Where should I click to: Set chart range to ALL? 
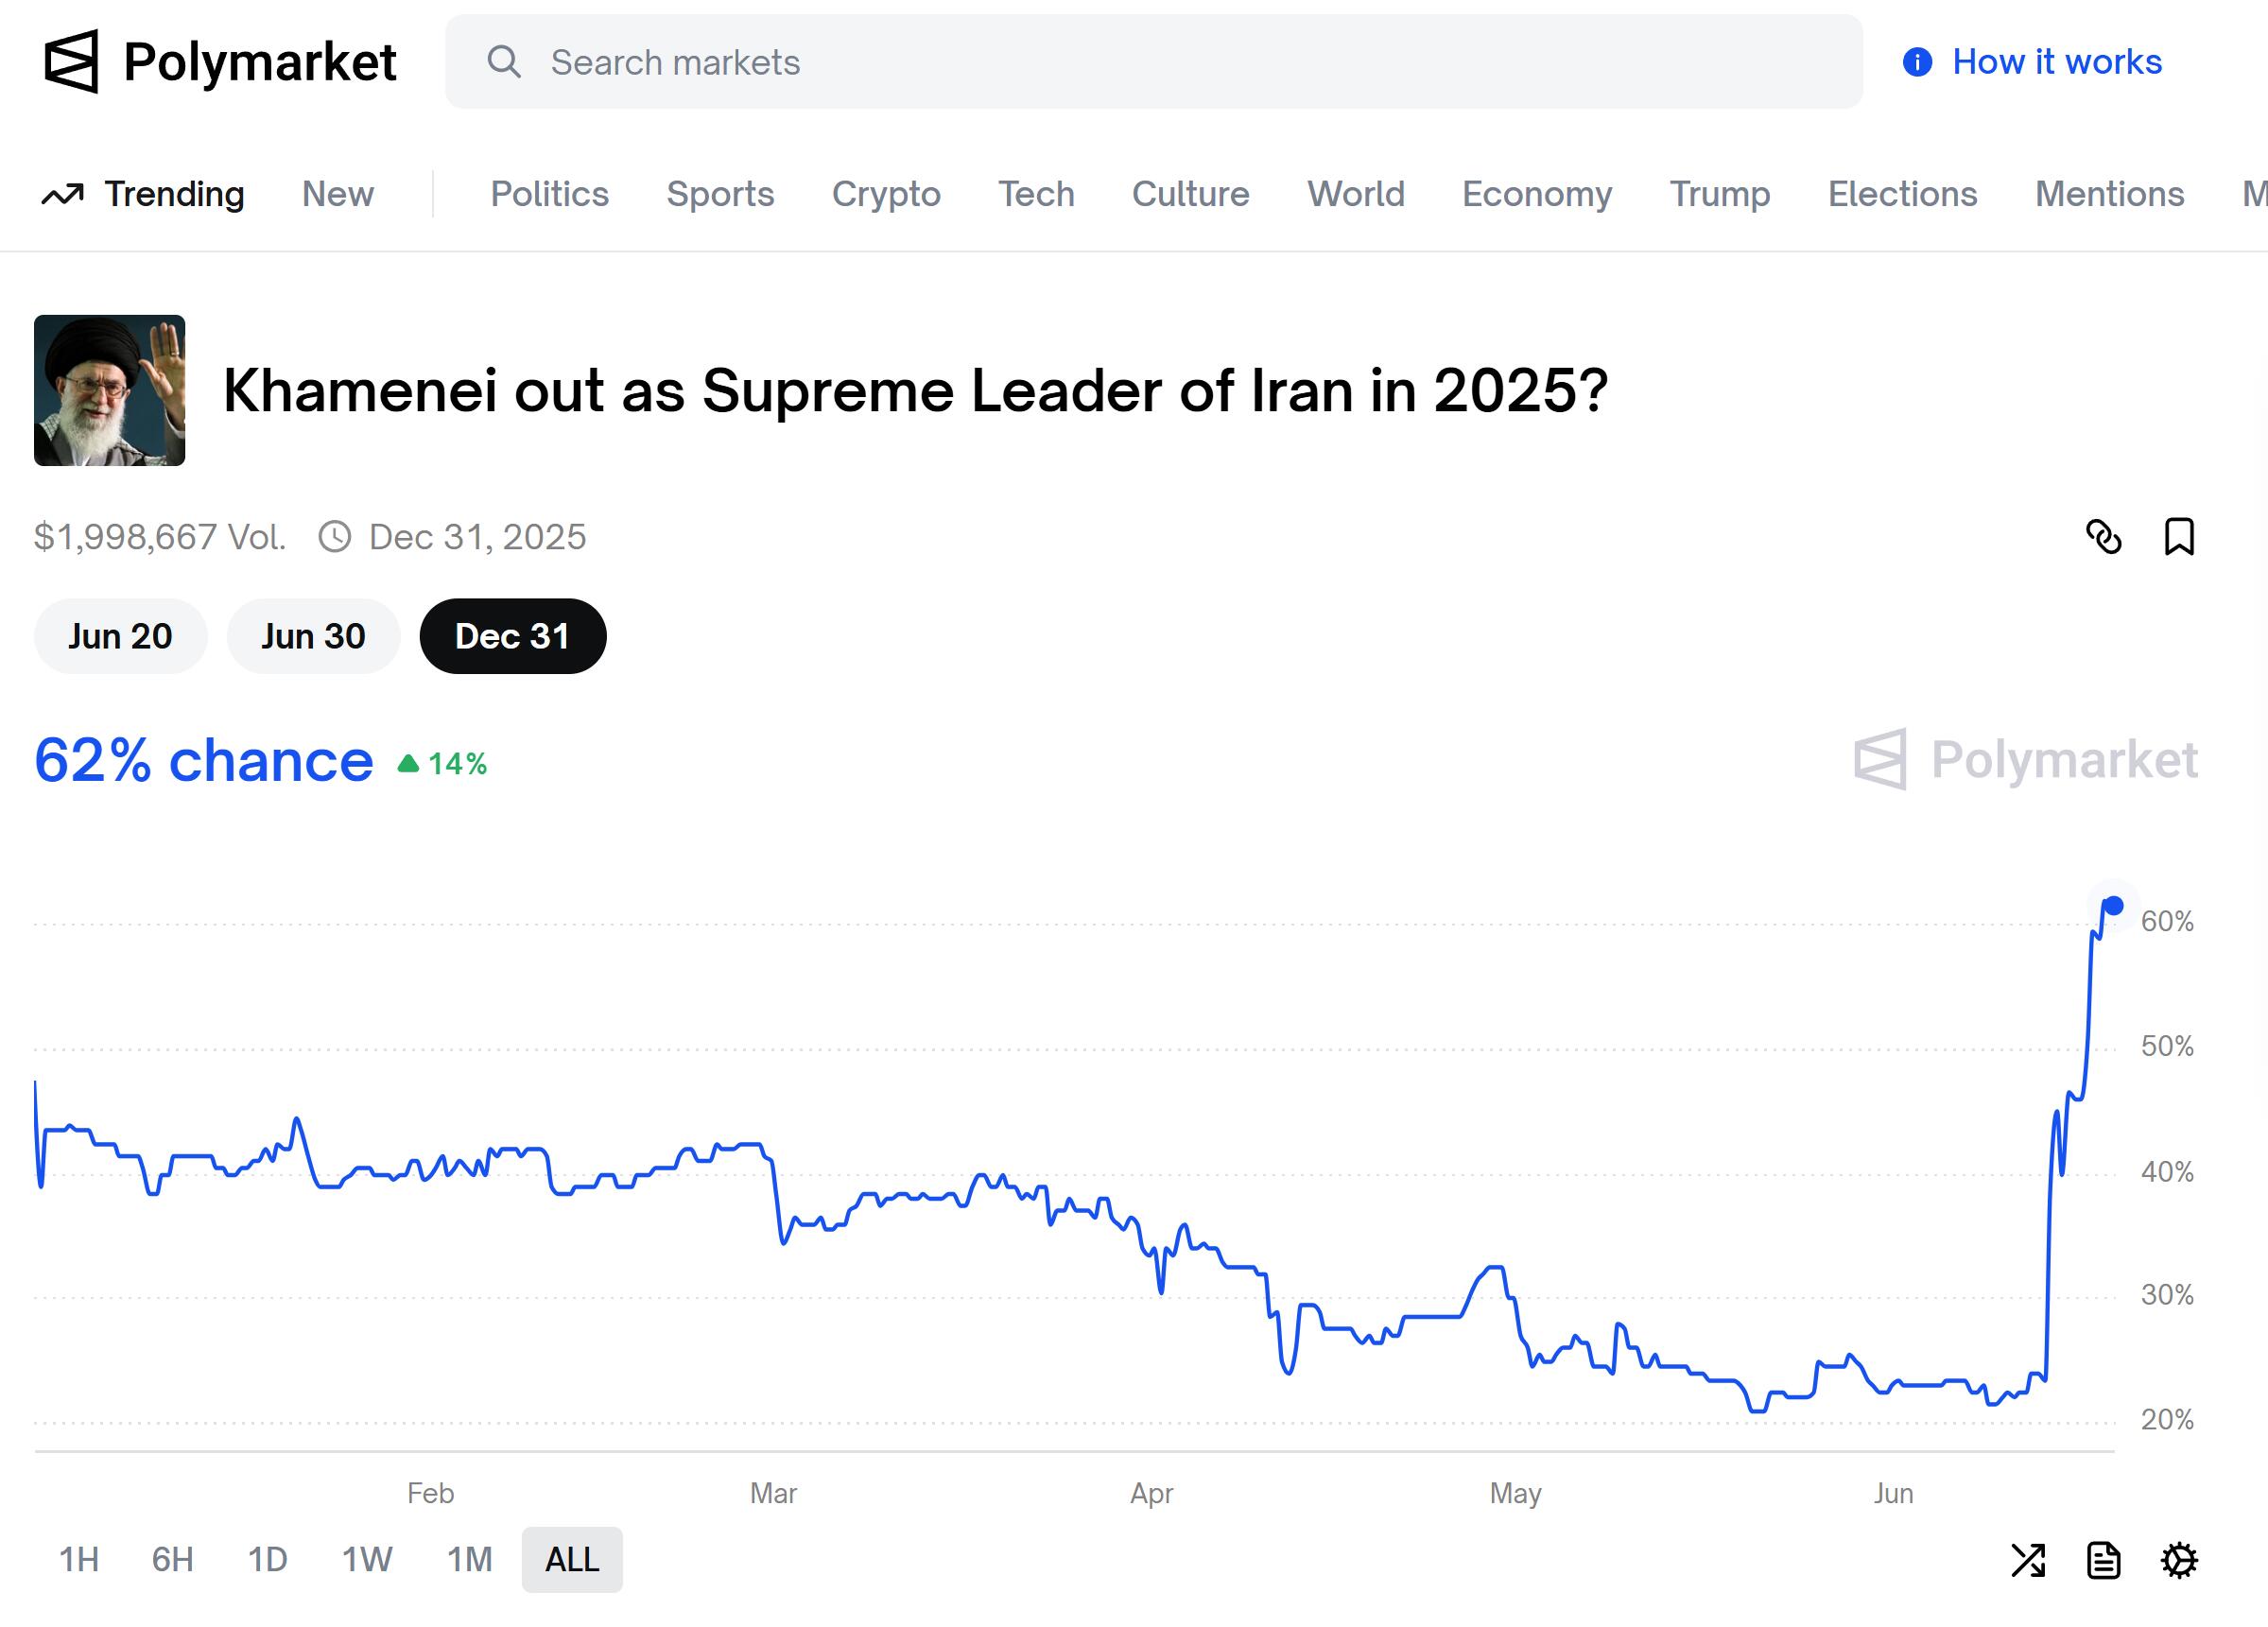[572, 1560]
